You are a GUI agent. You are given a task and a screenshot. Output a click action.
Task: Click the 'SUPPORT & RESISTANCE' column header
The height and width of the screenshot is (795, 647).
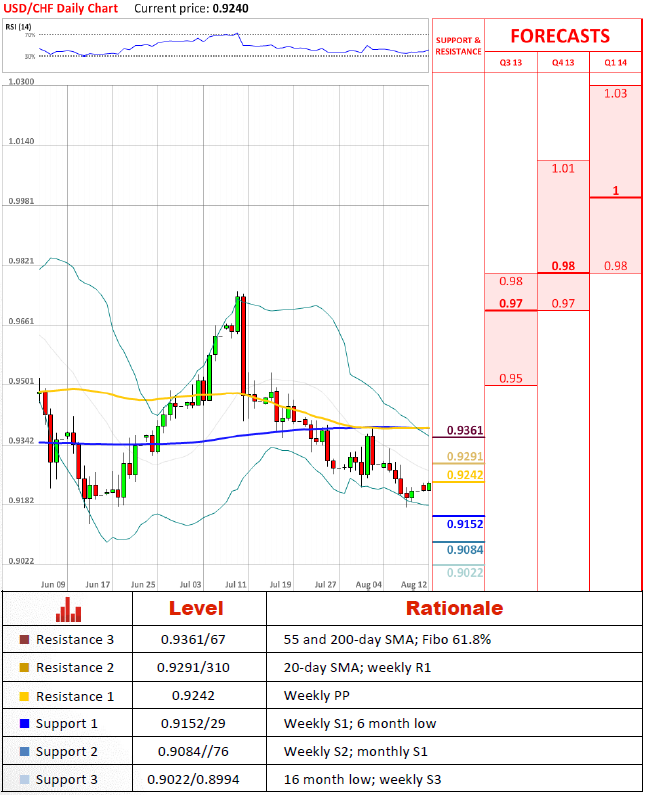point(458,46)
